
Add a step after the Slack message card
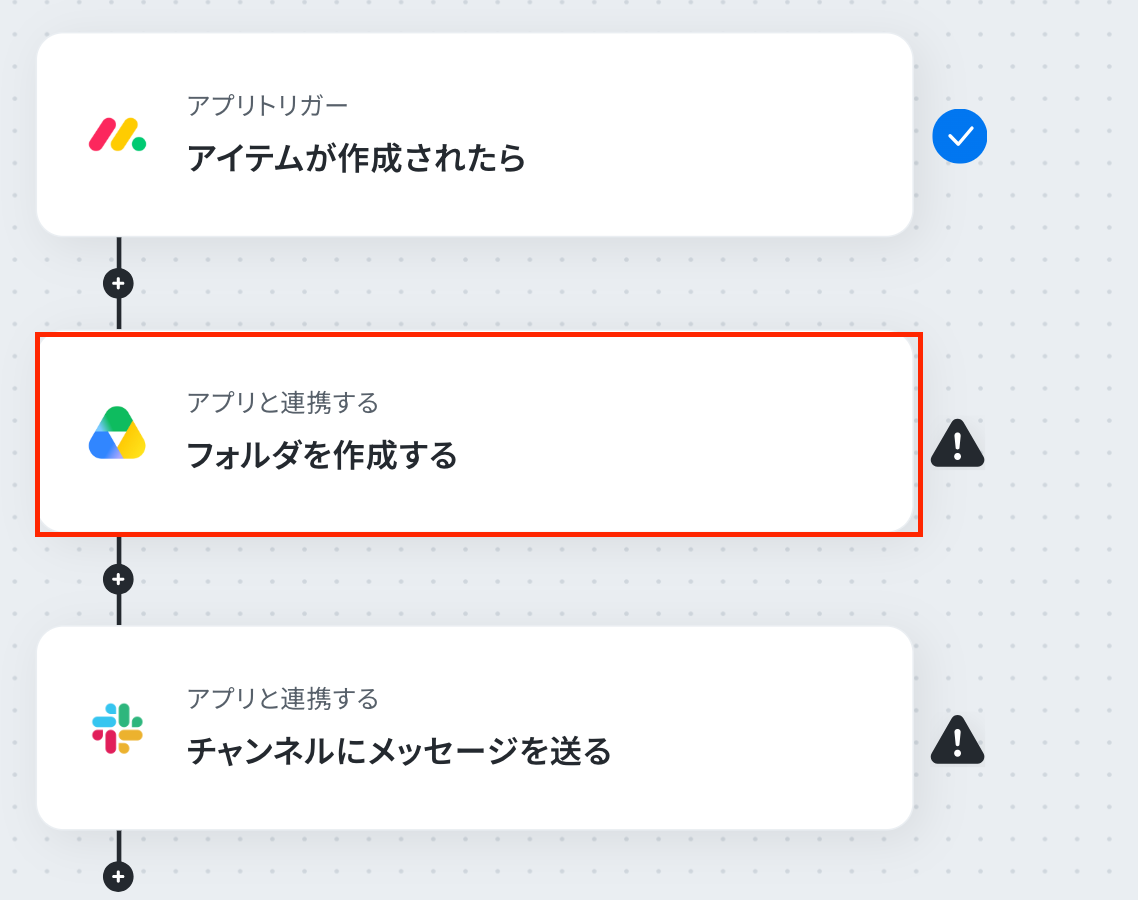point(118,876)
